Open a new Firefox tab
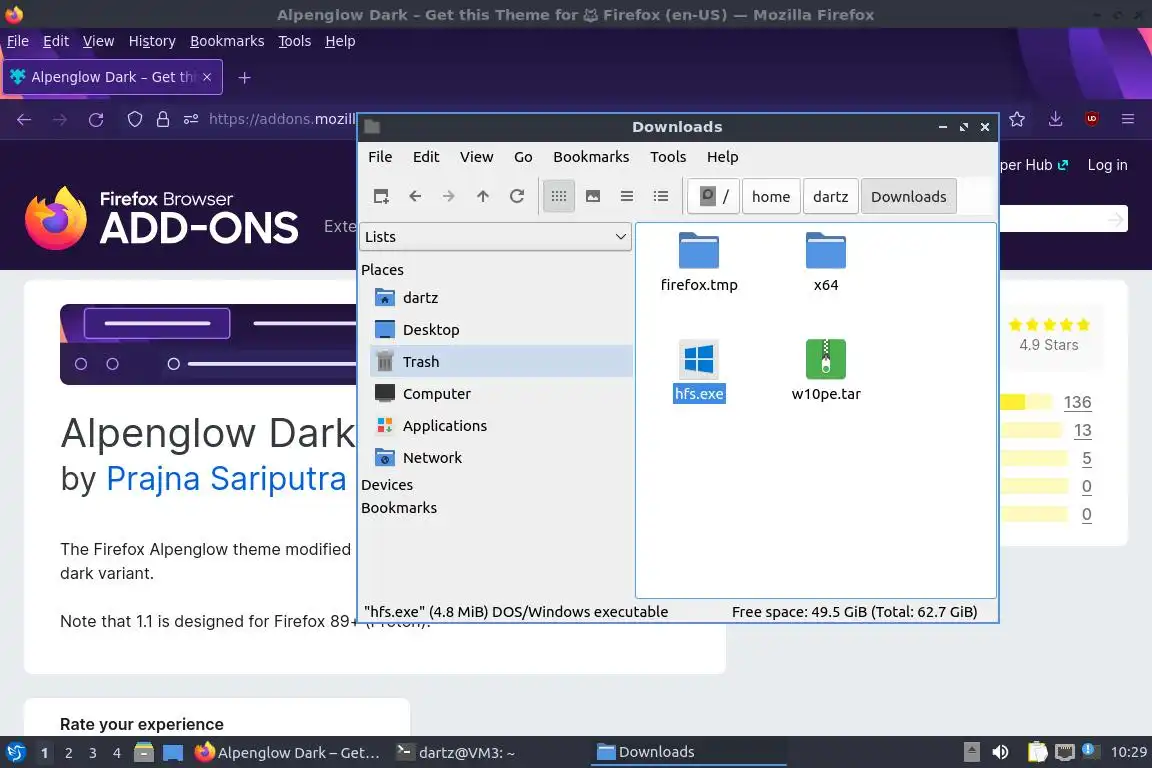This screenshot has width=1152, height=768. [x=245, y=77]
